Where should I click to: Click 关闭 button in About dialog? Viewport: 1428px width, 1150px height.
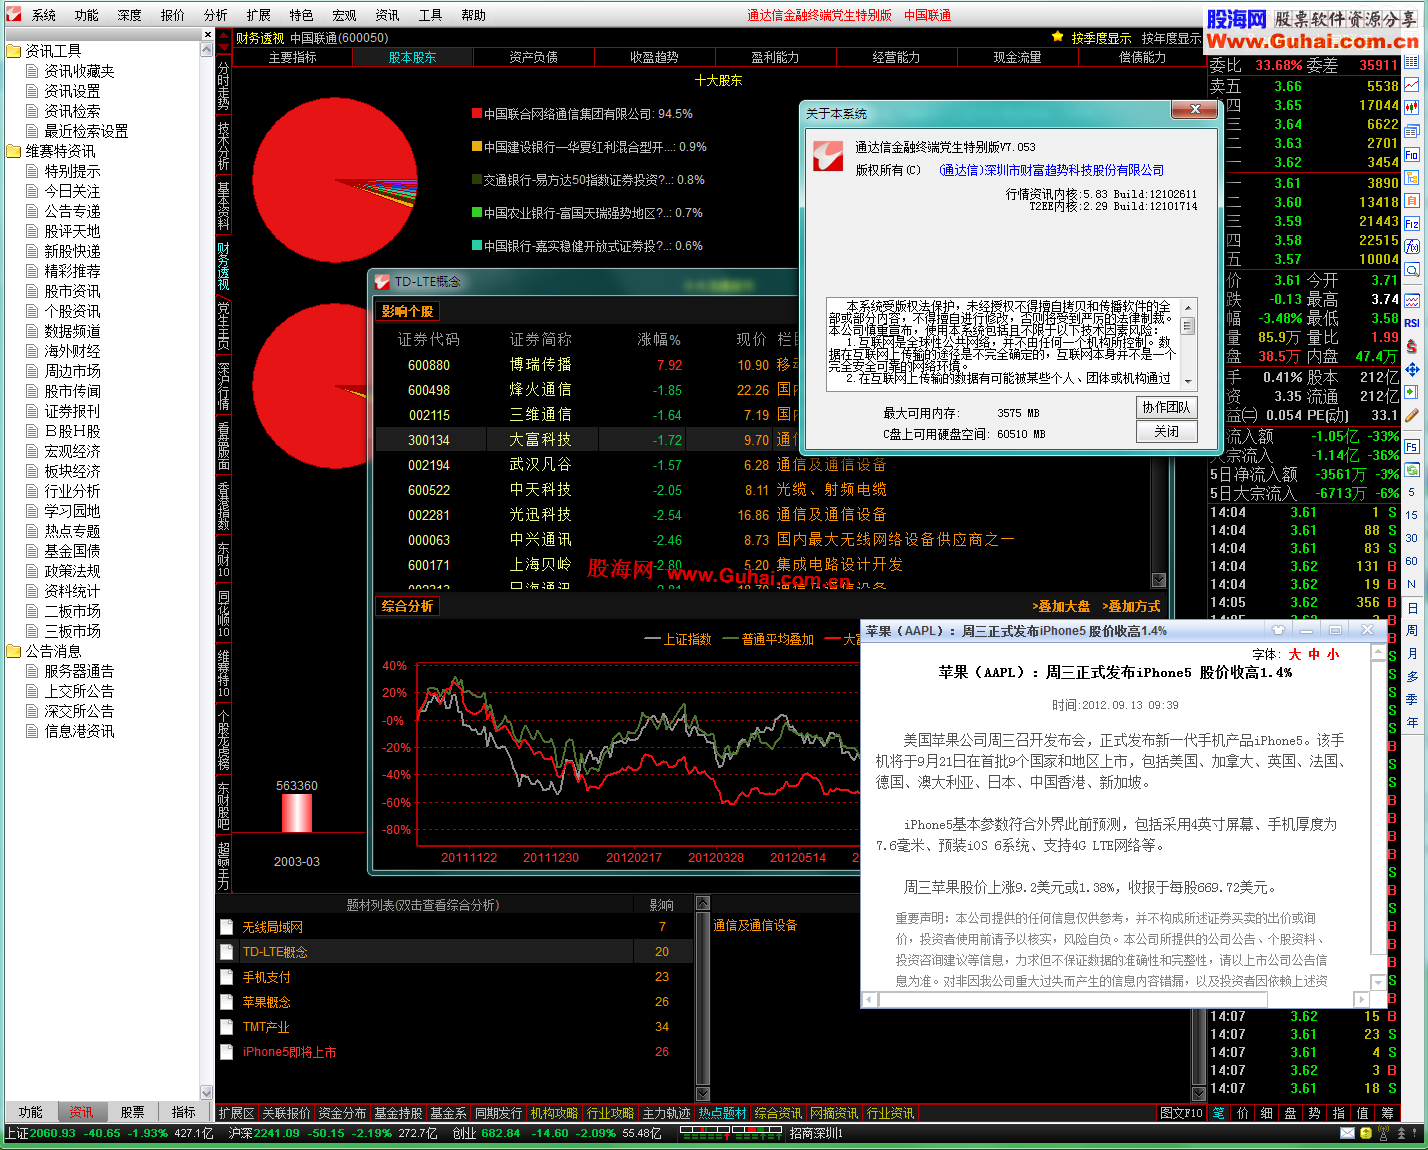(1167, 431)
